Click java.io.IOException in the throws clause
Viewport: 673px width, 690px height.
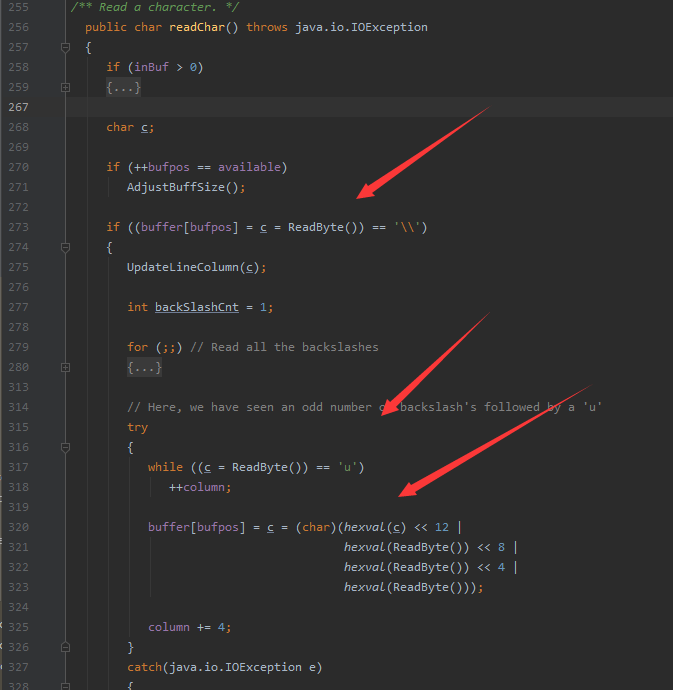click(x=361, y=27)
